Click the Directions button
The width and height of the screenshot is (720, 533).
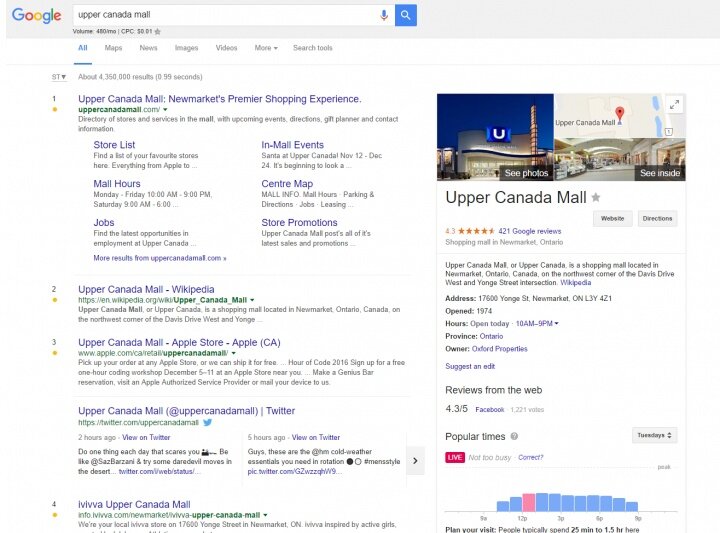tap(657, 219)
